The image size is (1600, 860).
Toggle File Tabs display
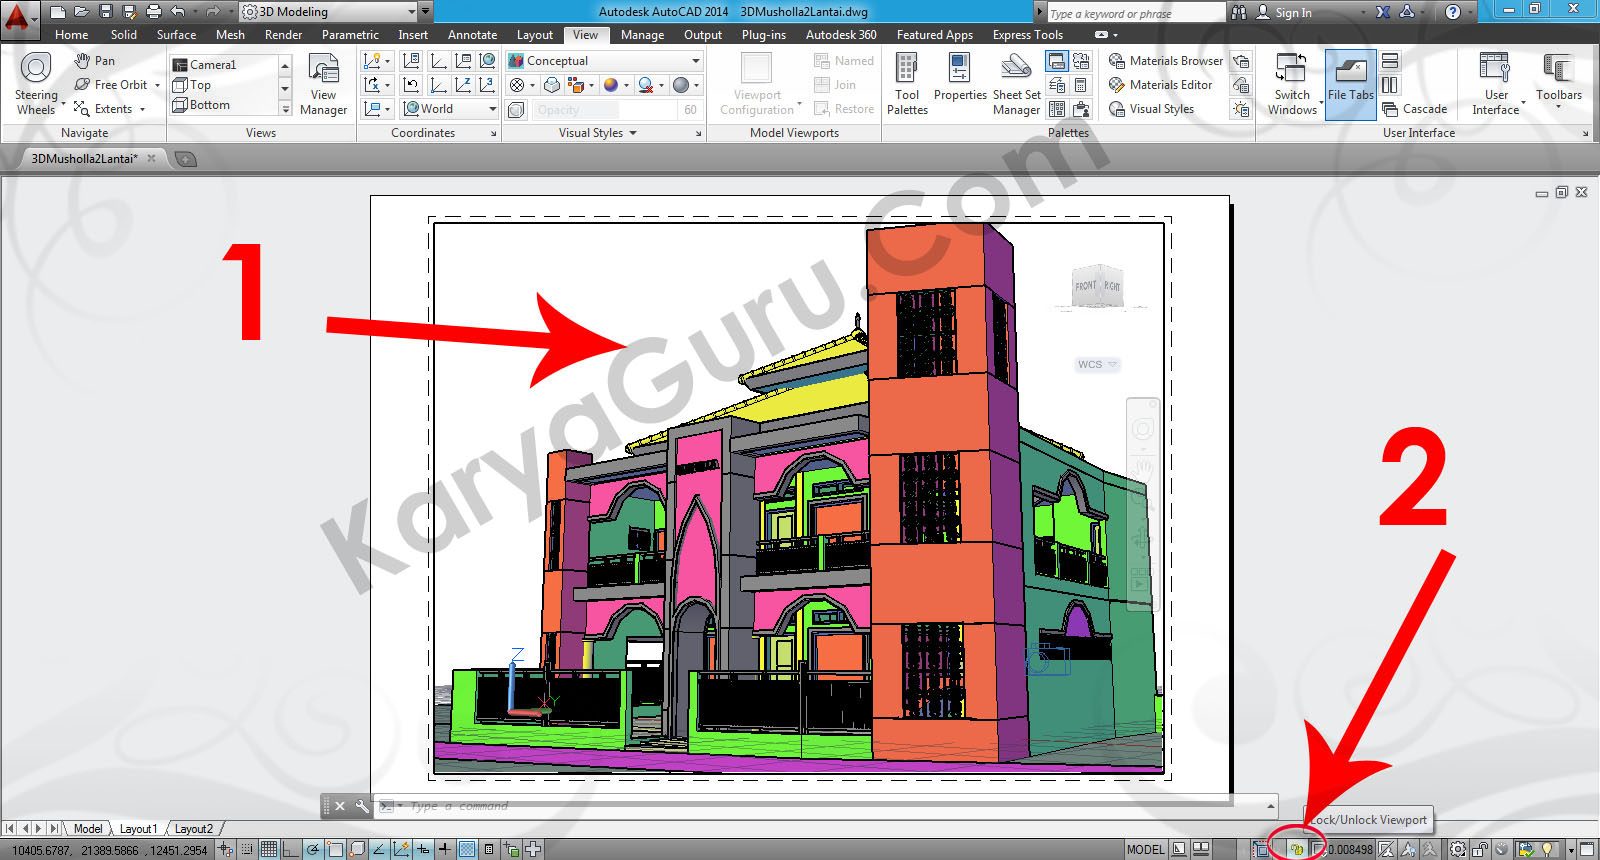click(1350, 83)
